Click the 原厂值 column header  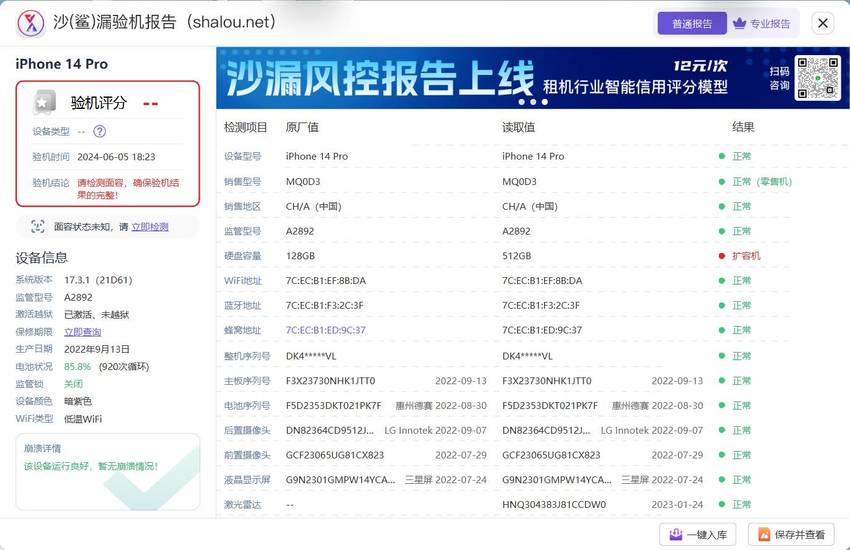click(x=302, y=127)
